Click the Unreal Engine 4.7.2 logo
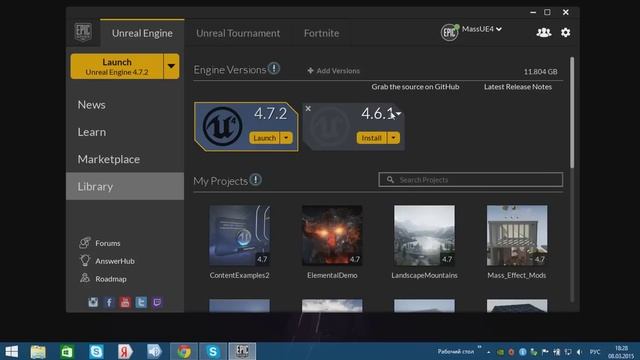Image resolution: width=640 pixels, height=360 pixels. 222,126
